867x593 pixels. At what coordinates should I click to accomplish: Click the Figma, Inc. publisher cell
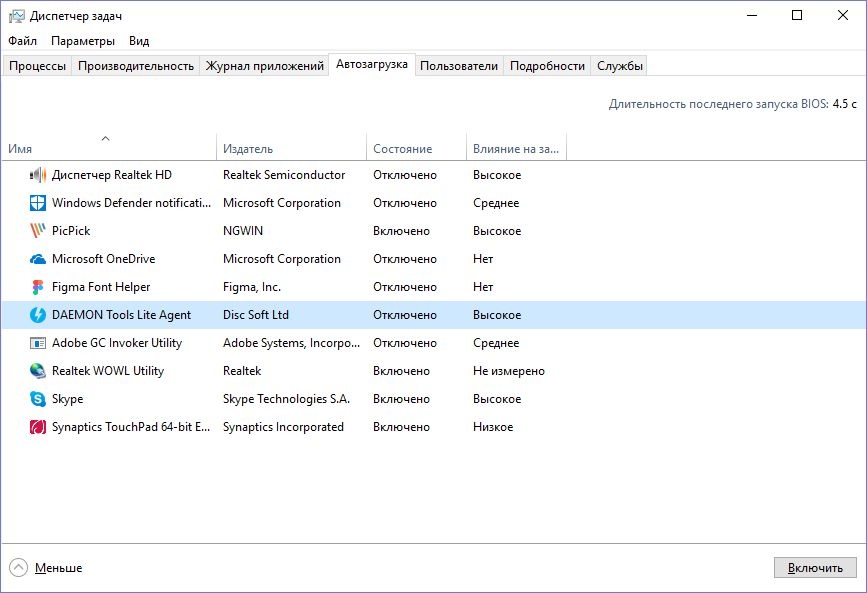252,287
